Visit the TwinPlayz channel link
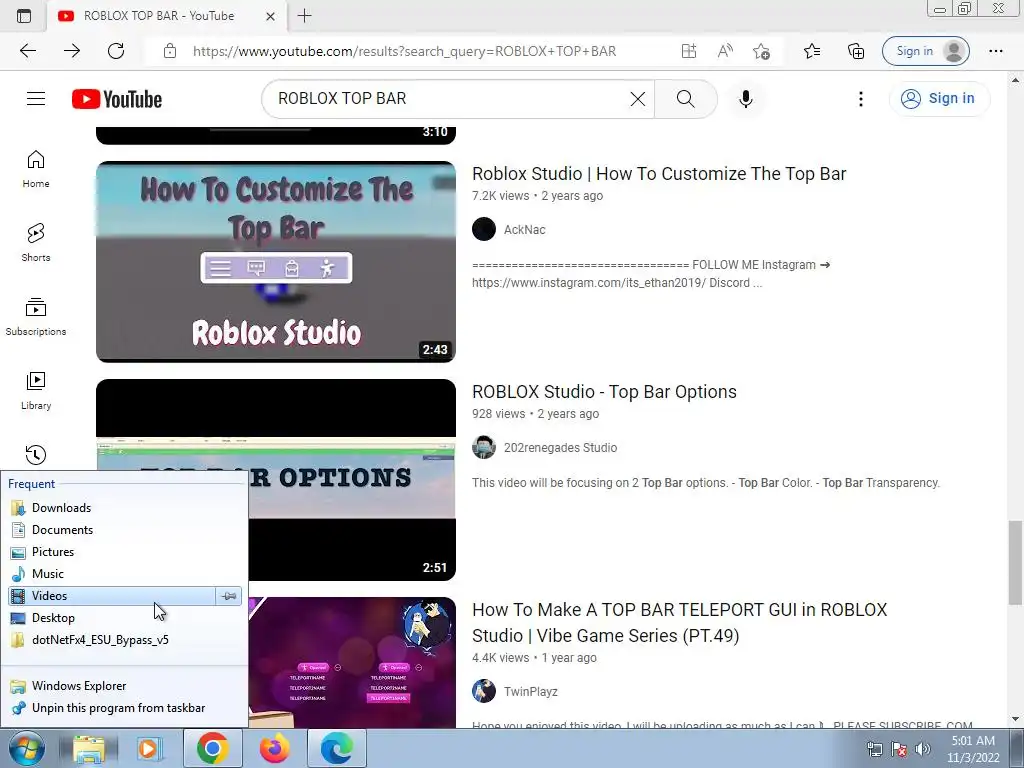Image resolution: width=1024 pixels, height=768 pixels. tap(530, 692)
